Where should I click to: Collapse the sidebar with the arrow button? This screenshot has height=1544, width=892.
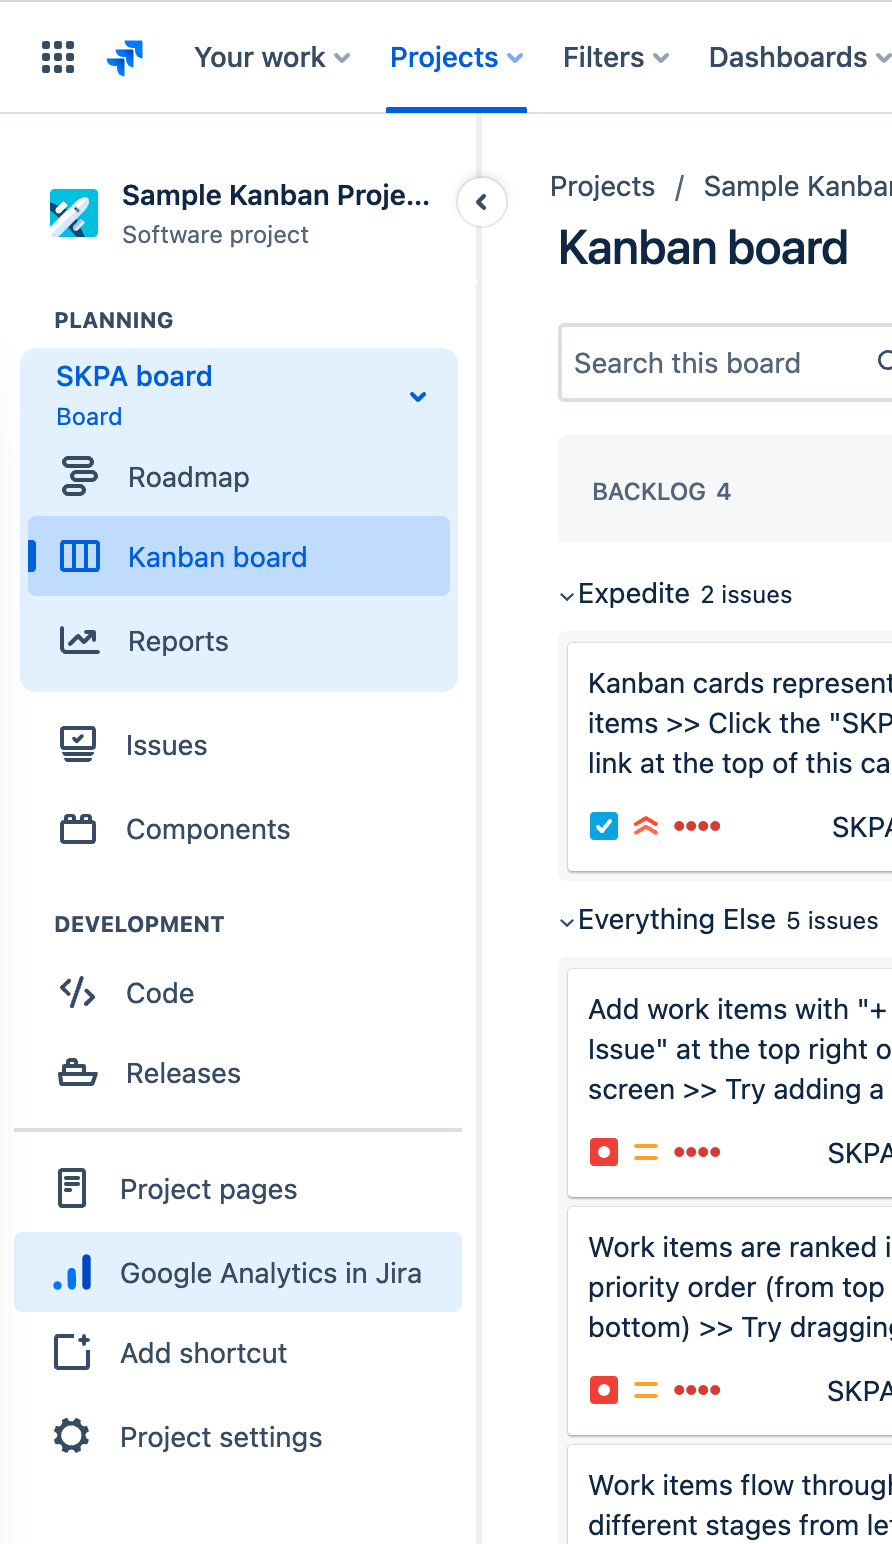pyautogui.click(x=482, y=202)
